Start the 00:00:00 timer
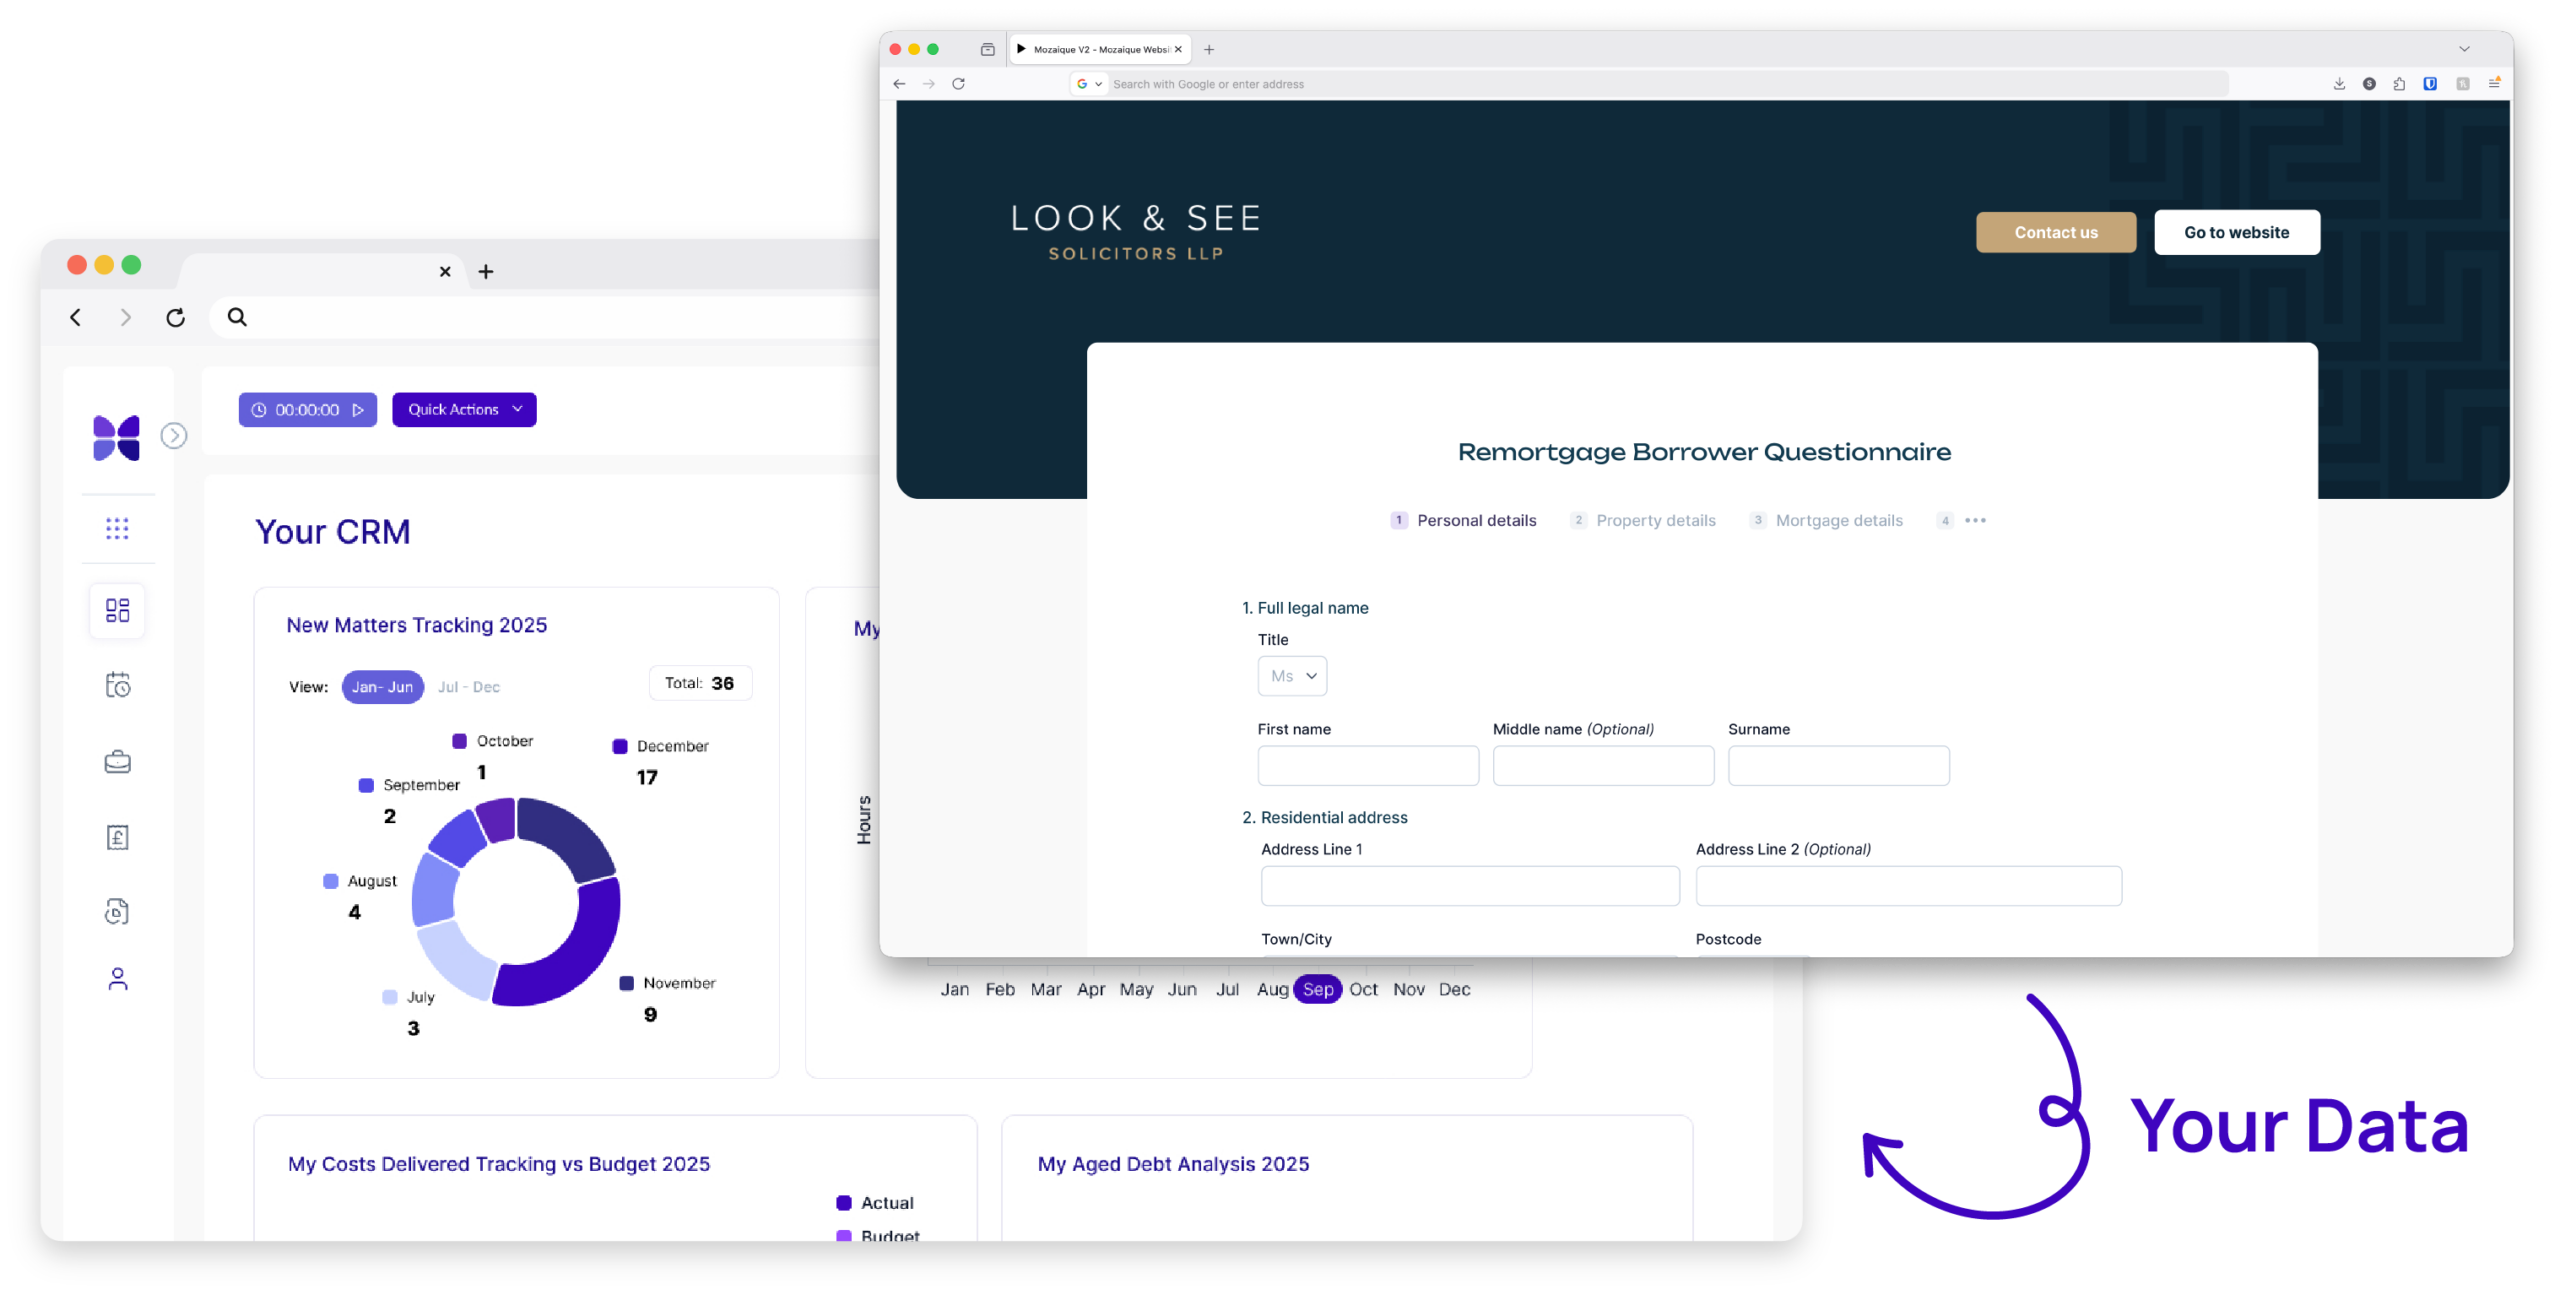This screenshot has height=1295, width=2560. 358,410
